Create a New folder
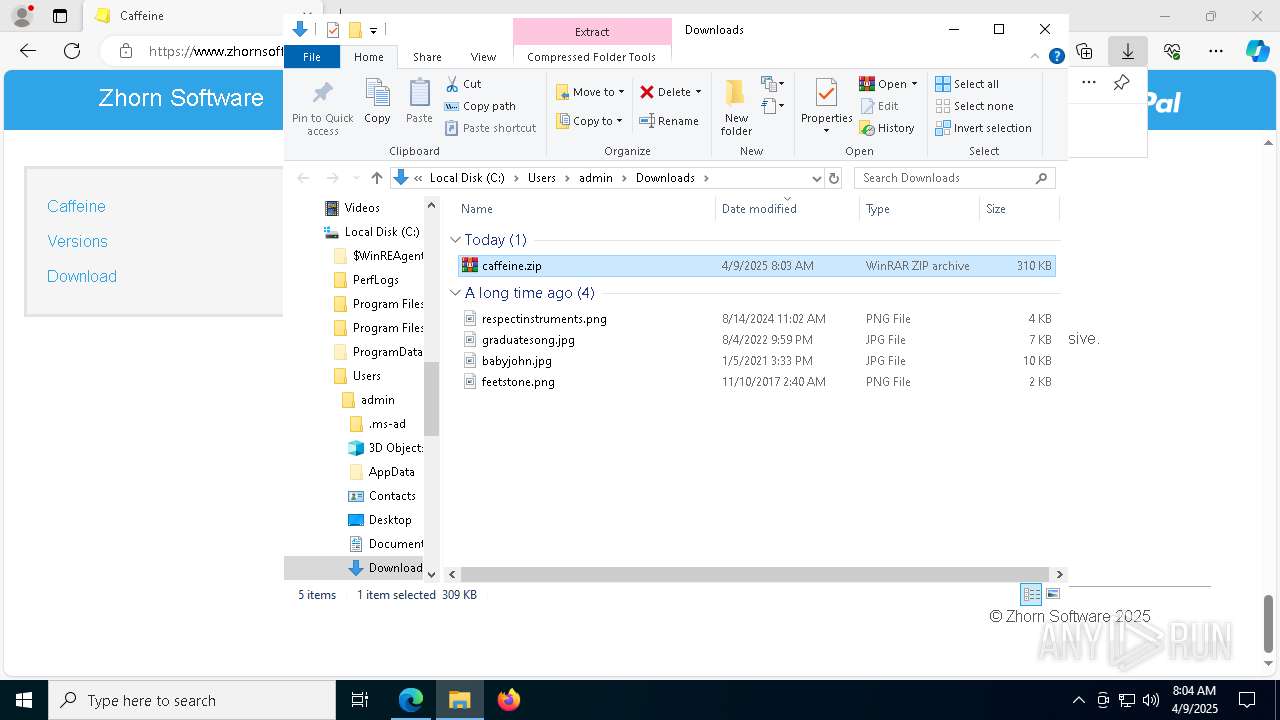Viewport: 1280px width, 720px height. (736, 108)
